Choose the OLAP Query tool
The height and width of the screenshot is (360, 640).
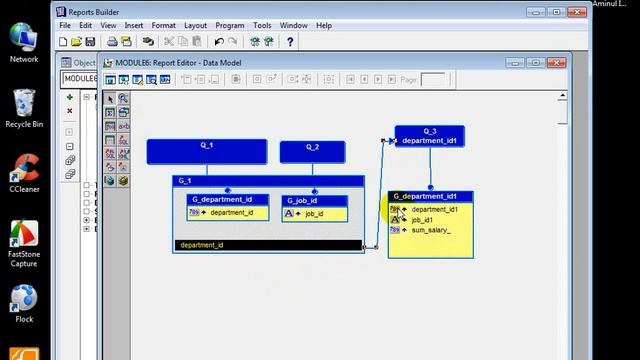[x=123, y=180]
